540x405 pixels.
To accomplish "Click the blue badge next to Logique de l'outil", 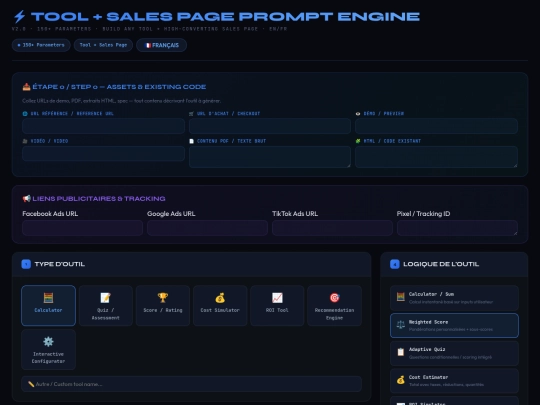I will point(395,264).
